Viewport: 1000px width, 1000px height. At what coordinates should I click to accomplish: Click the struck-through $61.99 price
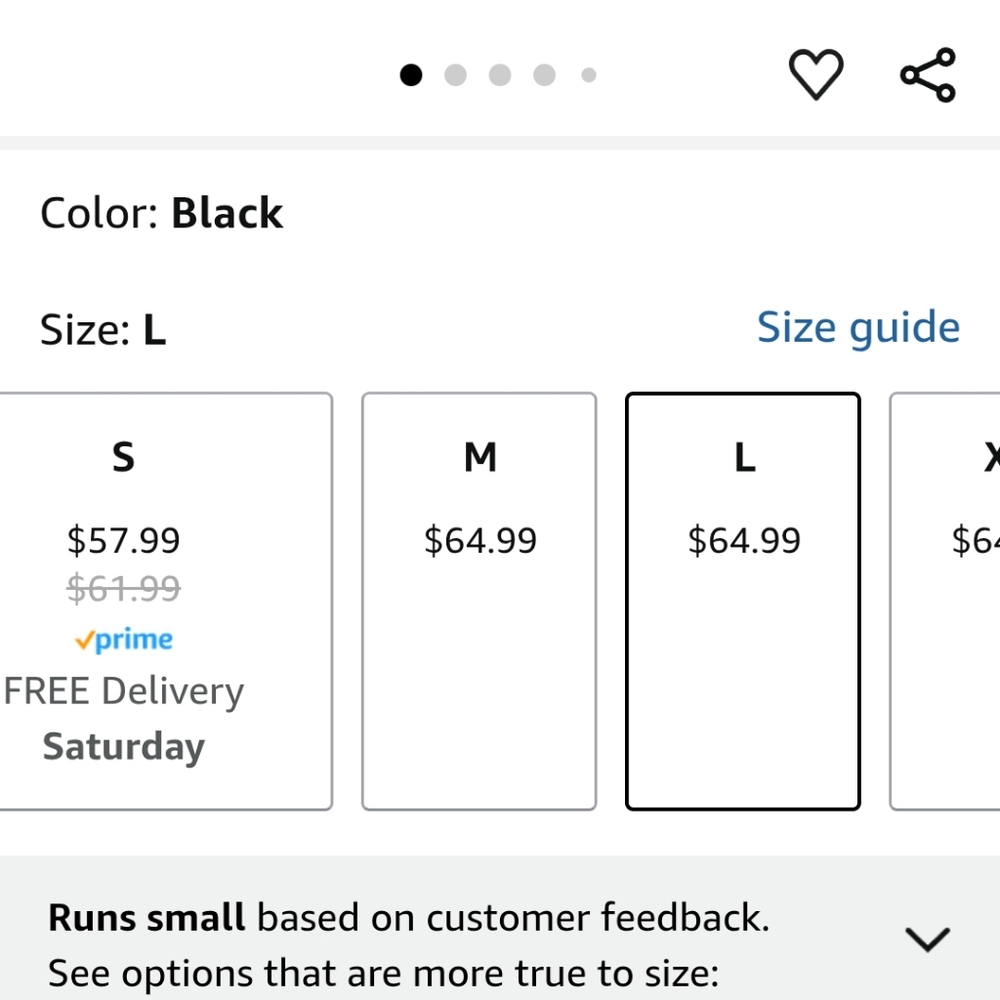(123, 588)
